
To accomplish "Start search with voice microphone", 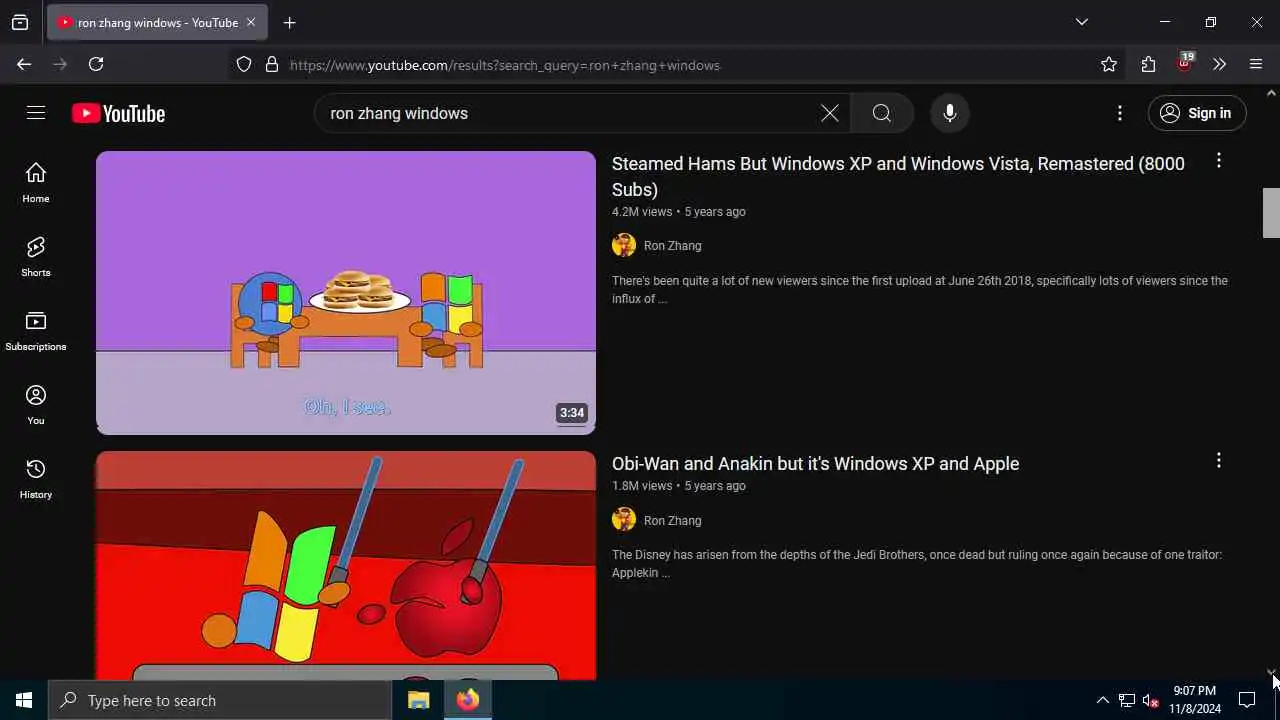I will (x=950, y=113).
